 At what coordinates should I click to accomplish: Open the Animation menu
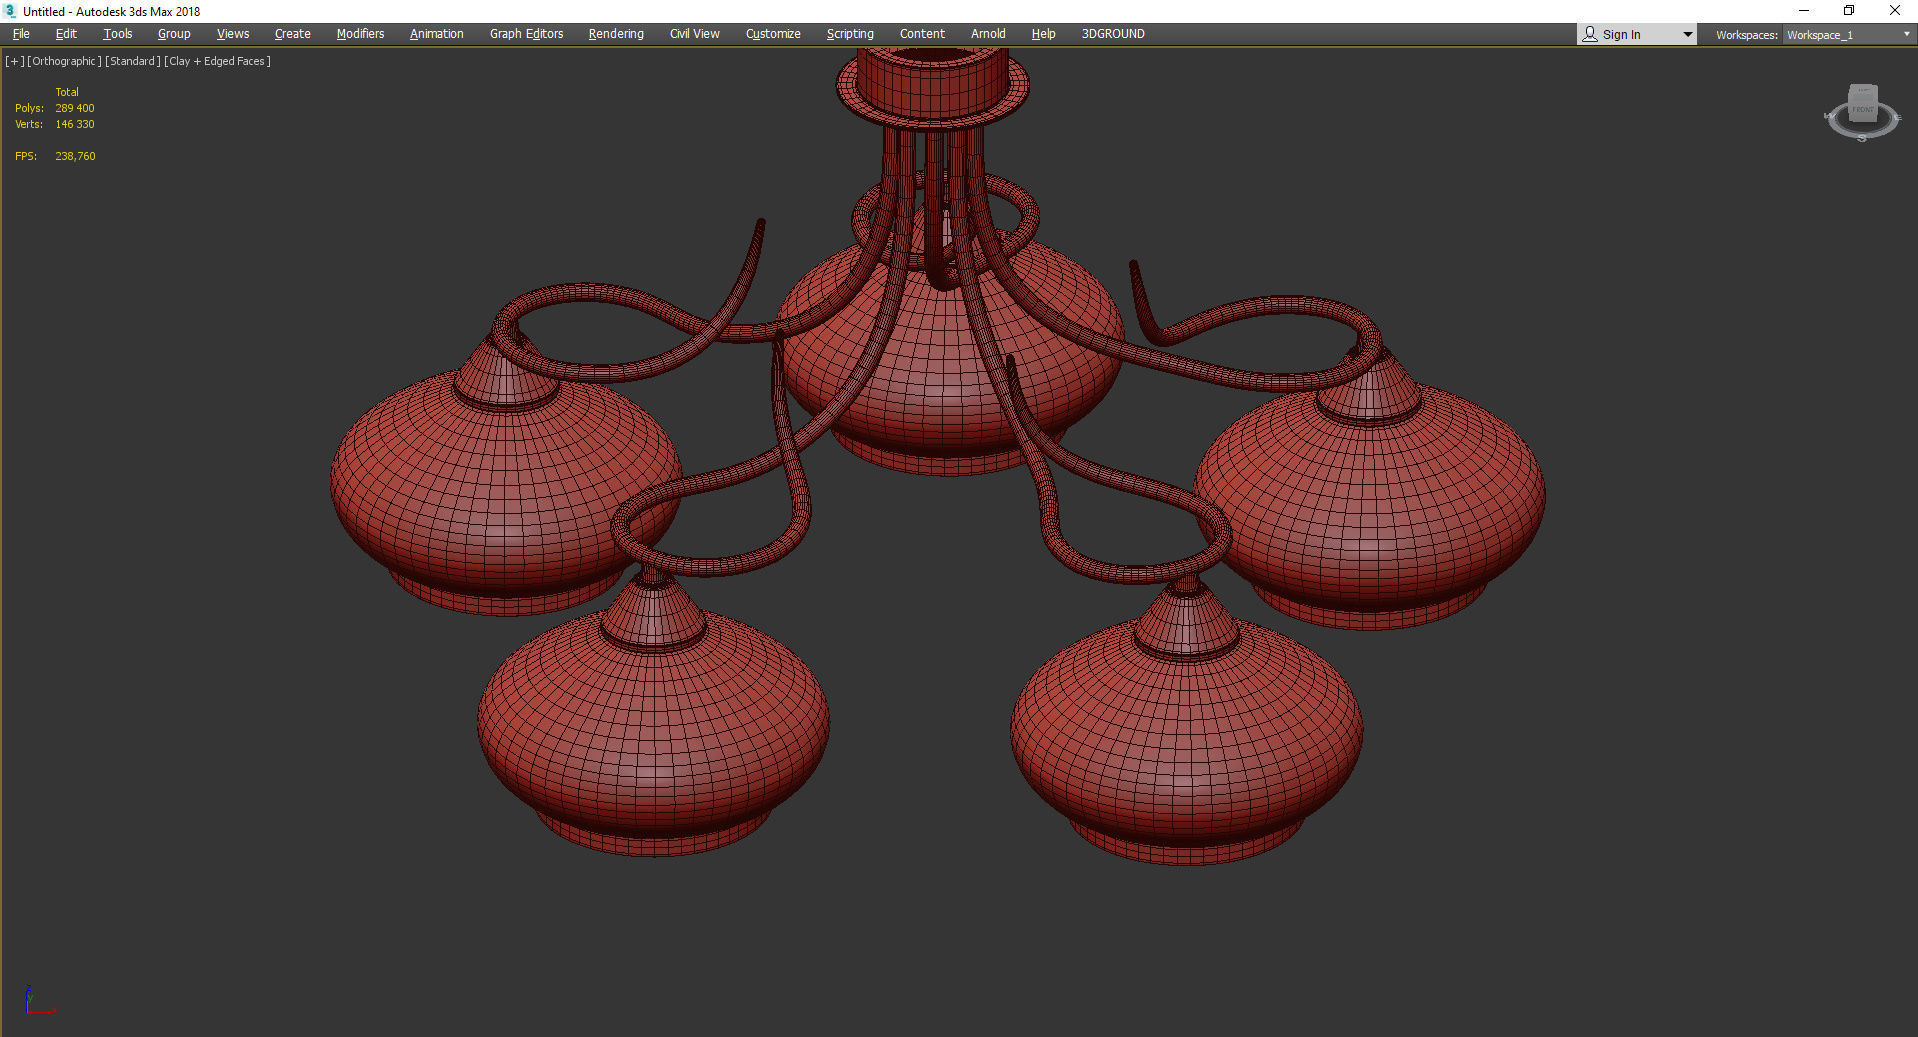point(437,34)
